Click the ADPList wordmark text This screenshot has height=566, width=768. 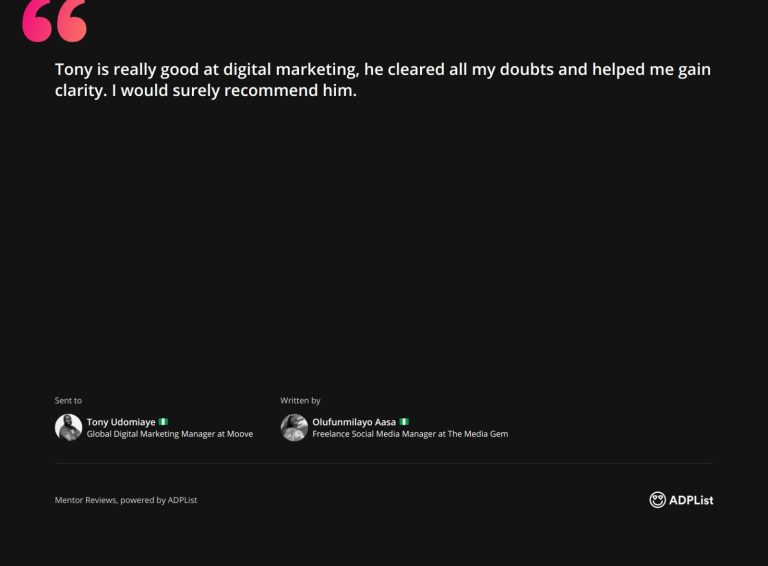point(691,500)
